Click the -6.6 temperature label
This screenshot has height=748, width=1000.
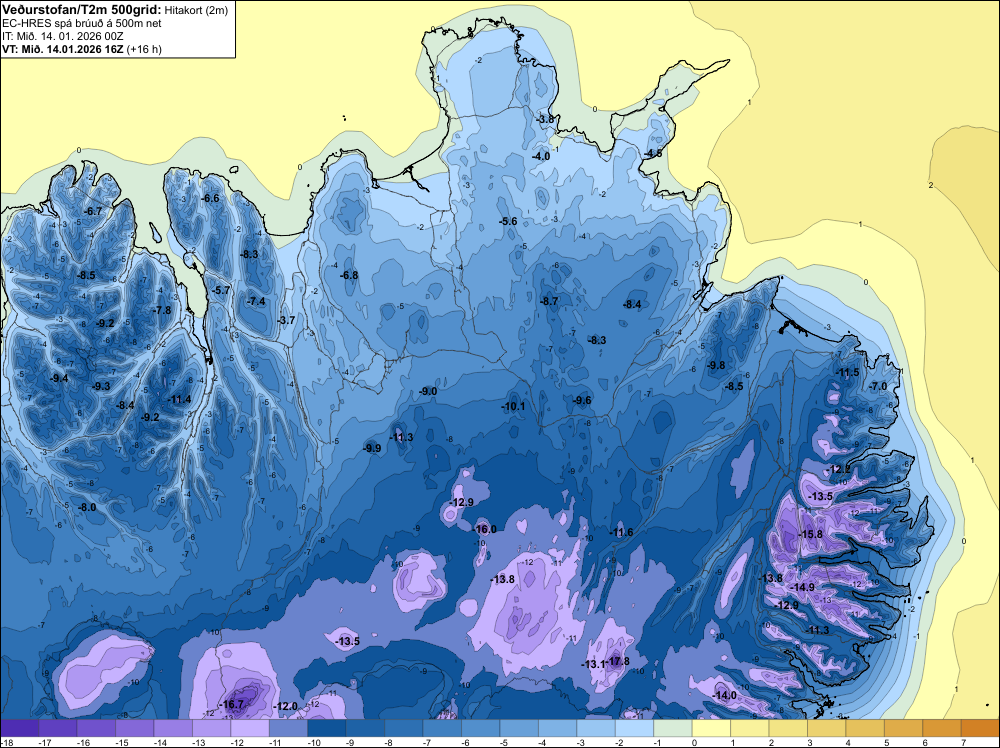(210, 198)
